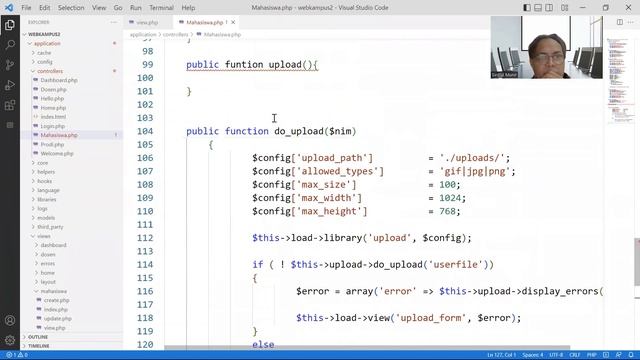Open the Source Control view
Screen dimensions: 640x360
click(x=10, y=65)
